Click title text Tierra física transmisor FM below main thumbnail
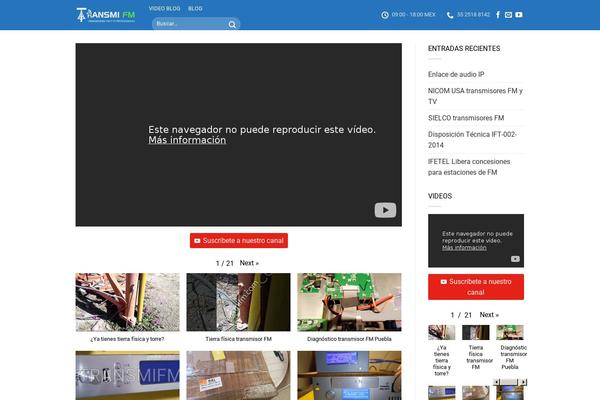 pos(238,339)
